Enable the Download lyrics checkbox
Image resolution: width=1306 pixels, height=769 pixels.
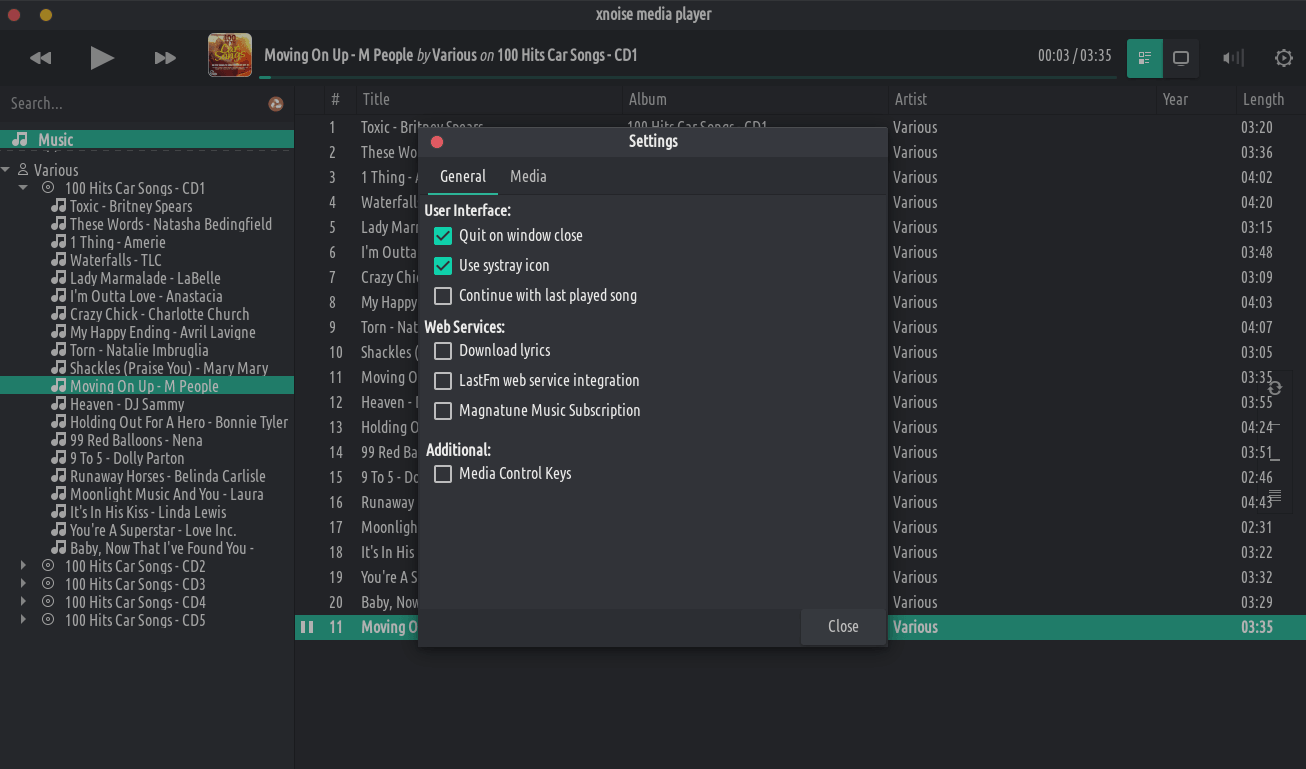443,351
